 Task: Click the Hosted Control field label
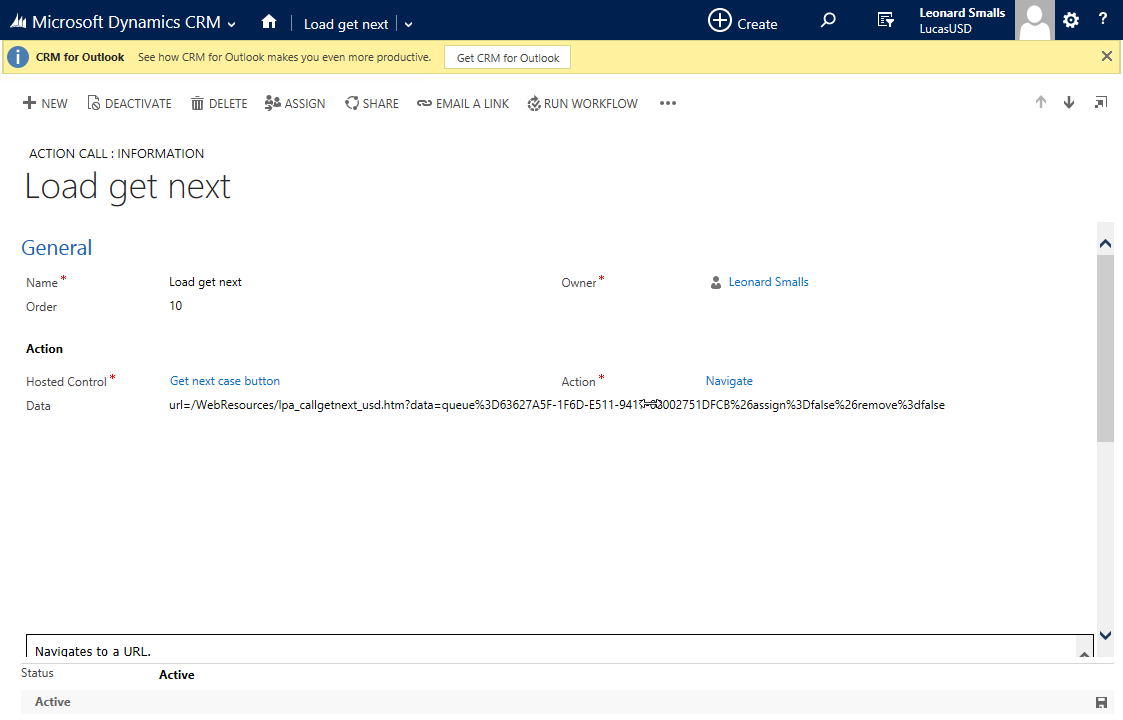[x=66, y=382]
